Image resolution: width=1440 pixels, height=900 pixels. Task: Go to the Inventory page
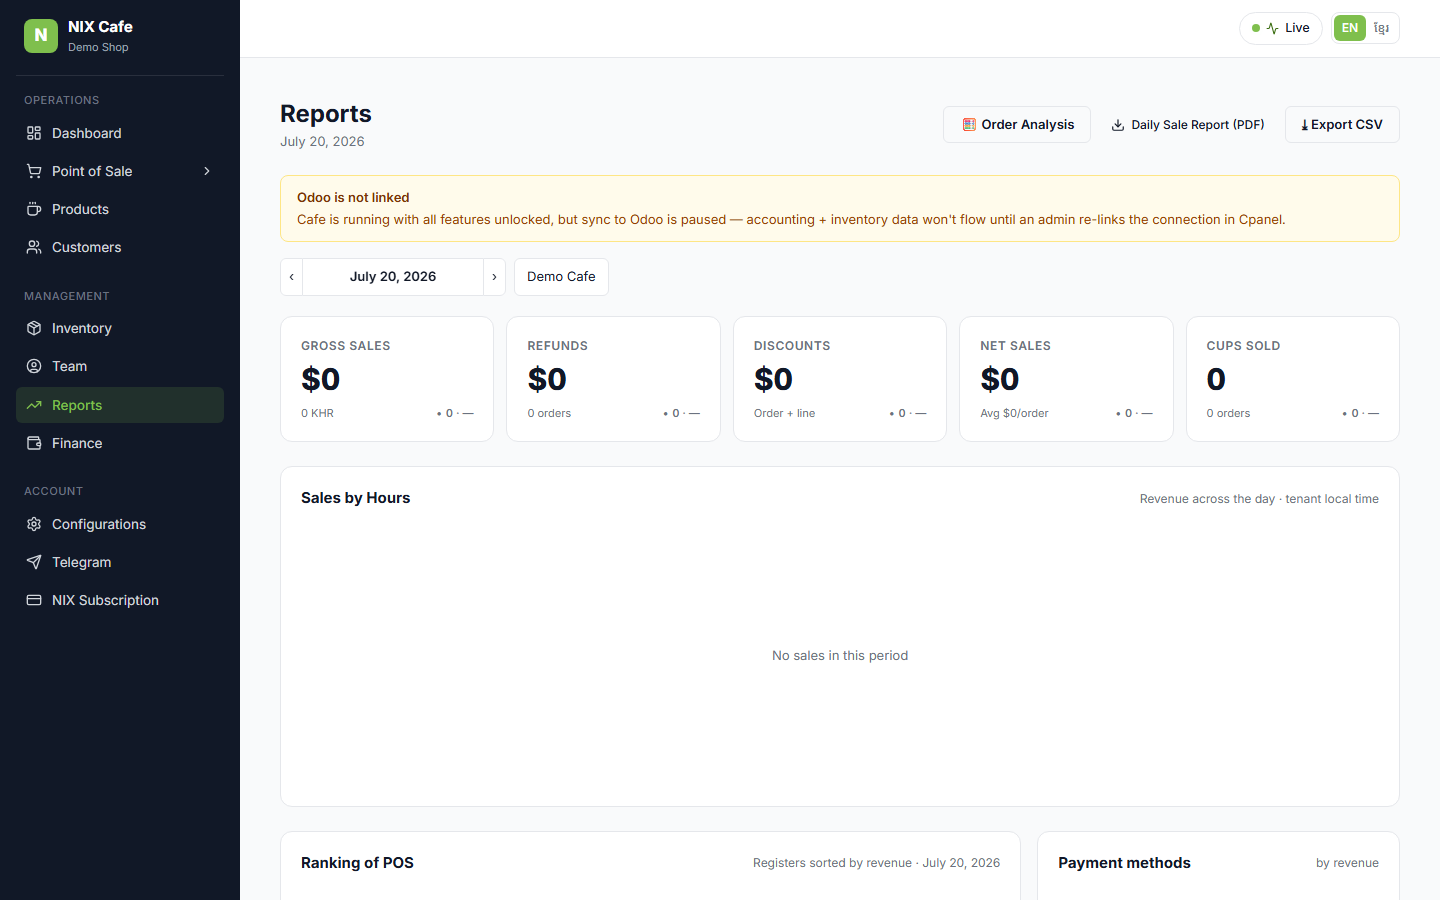[x=120, y=328]
